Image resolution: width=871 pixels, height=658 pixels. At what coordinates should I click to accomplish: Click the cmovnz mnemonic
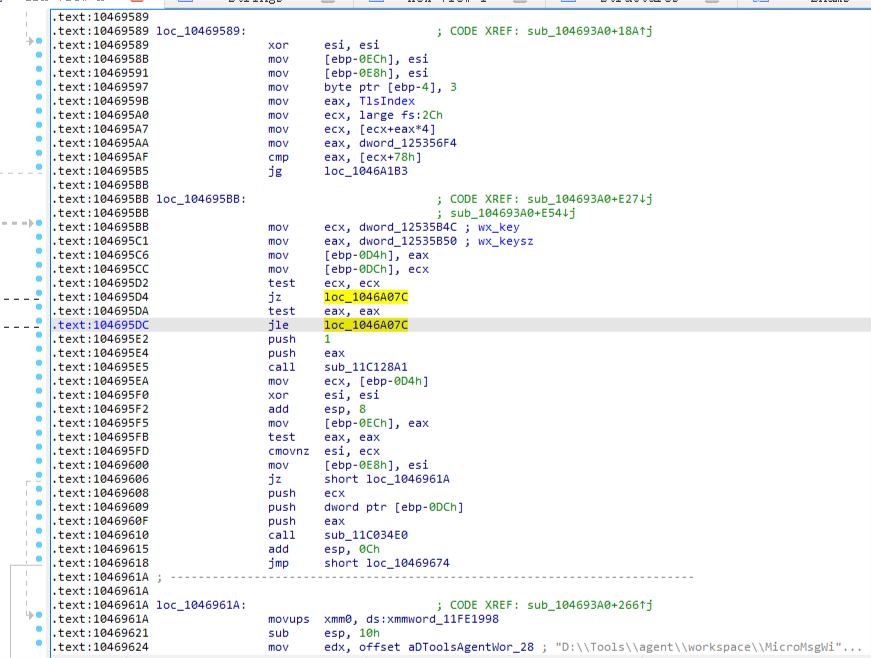pyautogui.click(x=288, y=451)
